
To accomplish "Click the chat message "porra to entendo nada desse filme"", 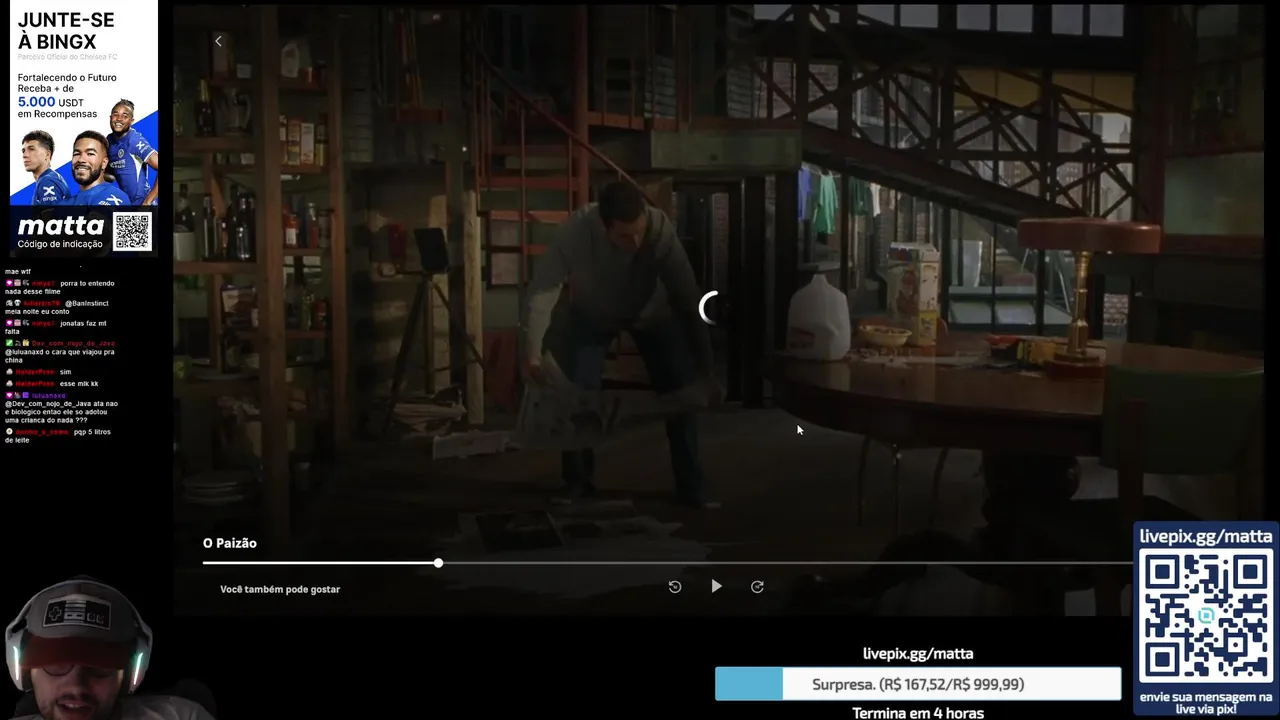I will tap(60, 287).
